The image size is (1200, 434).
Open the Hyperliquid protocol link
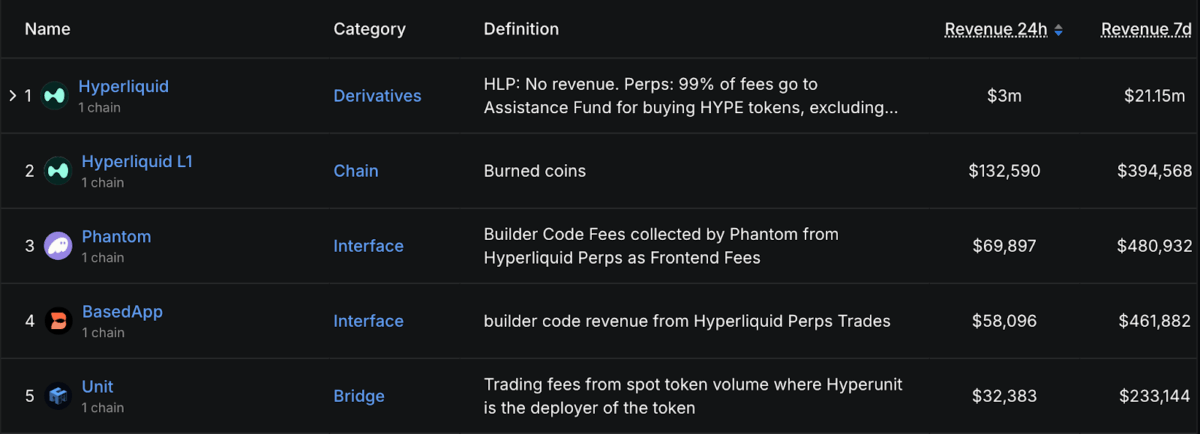[x=123, y=86]
